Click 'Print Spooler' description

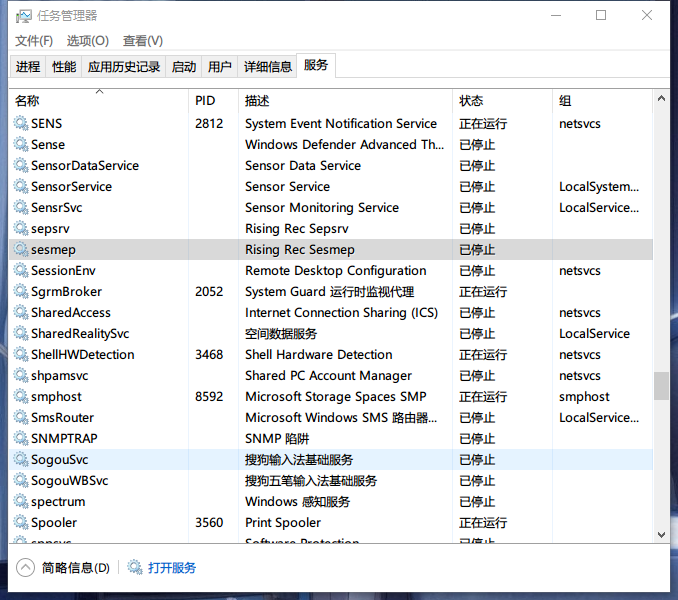click(283, 523)
